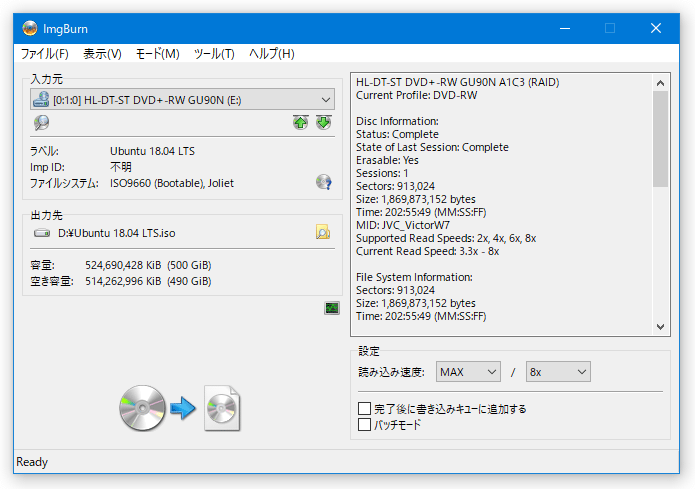Click the view media information magnifier icon
Screen dimensions: 695x489
(x=42, y=122)
